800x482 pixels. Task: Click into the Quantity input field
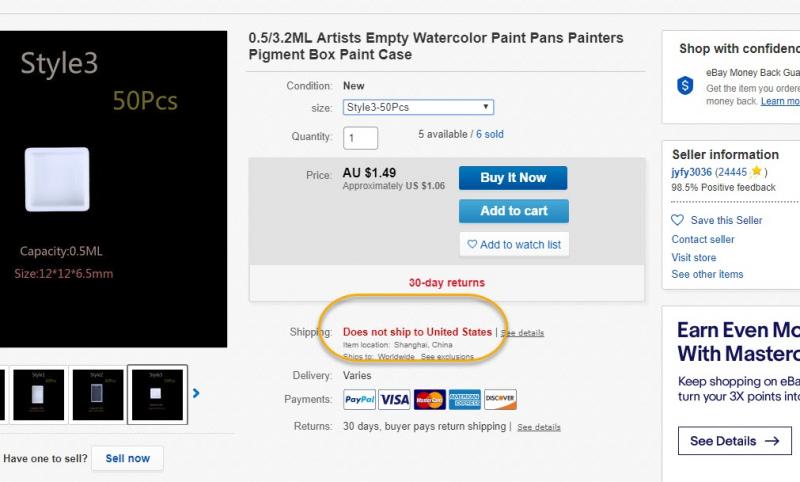tap(360, 138)
